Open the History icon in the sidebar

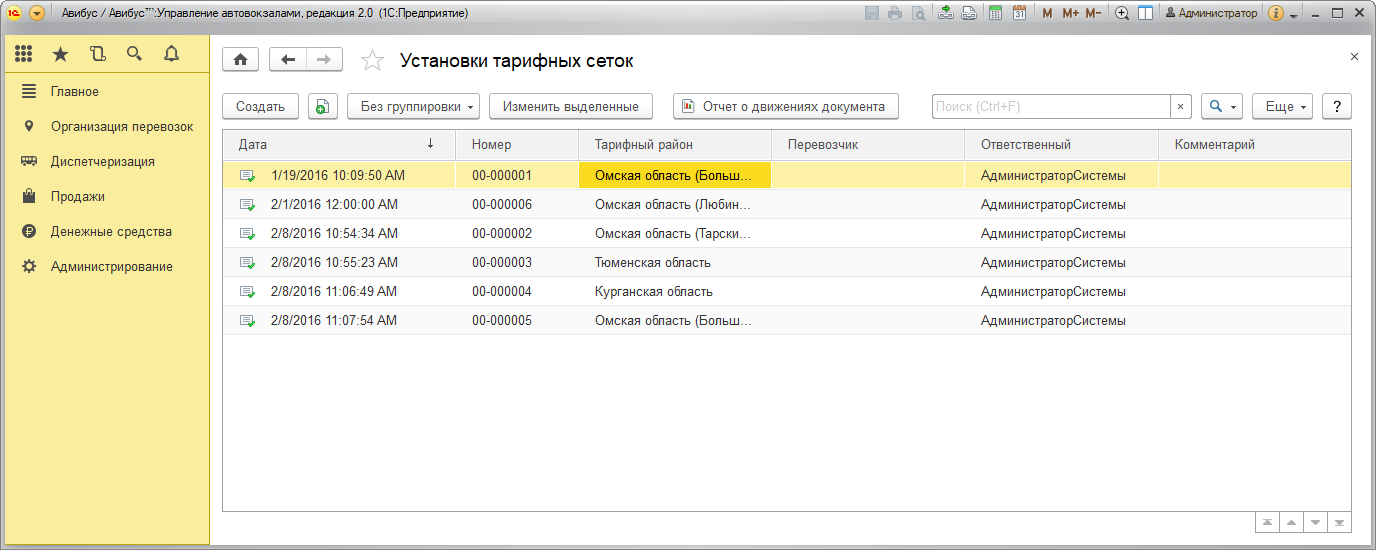pos(97,54)
